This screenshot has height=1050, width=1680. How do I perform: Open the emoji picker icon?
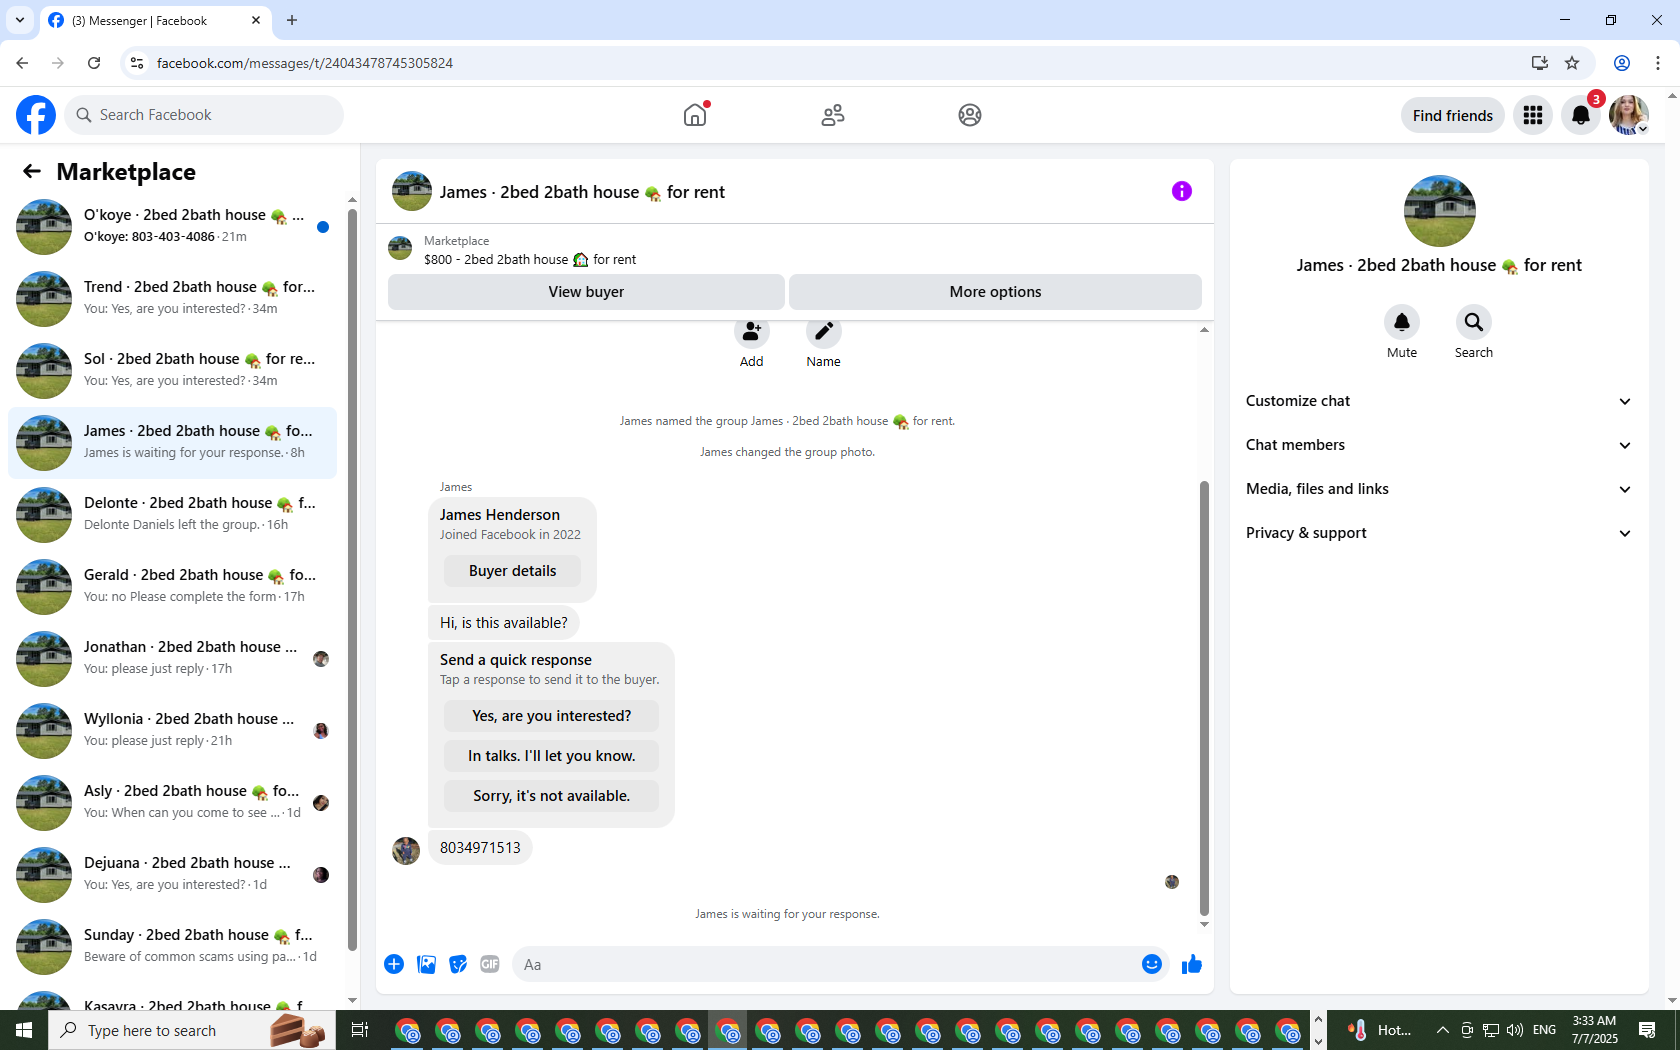(x=1152, y=964)
